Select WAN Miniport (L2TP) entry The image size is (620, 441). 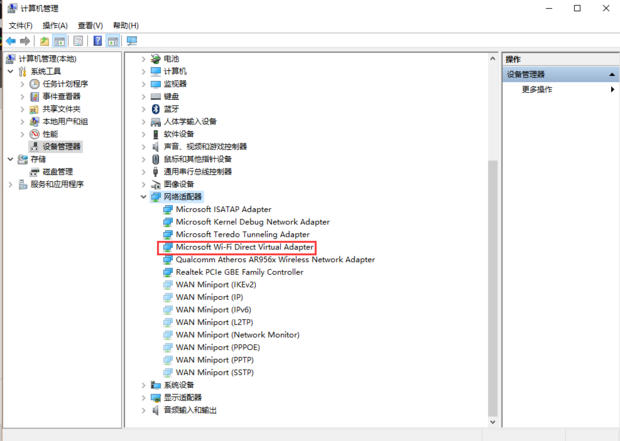tap(214, 322)
